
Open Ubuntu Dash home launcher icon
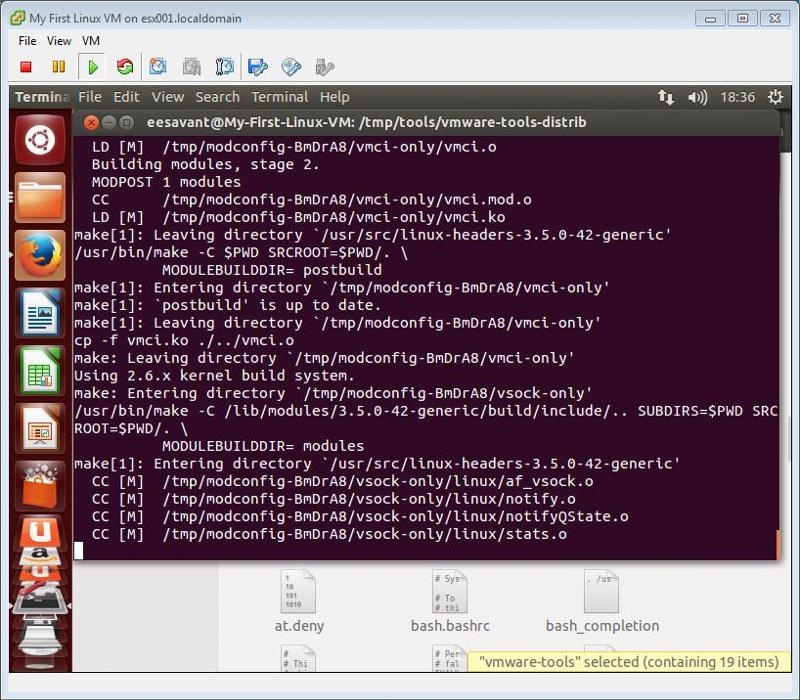point(40,140)
